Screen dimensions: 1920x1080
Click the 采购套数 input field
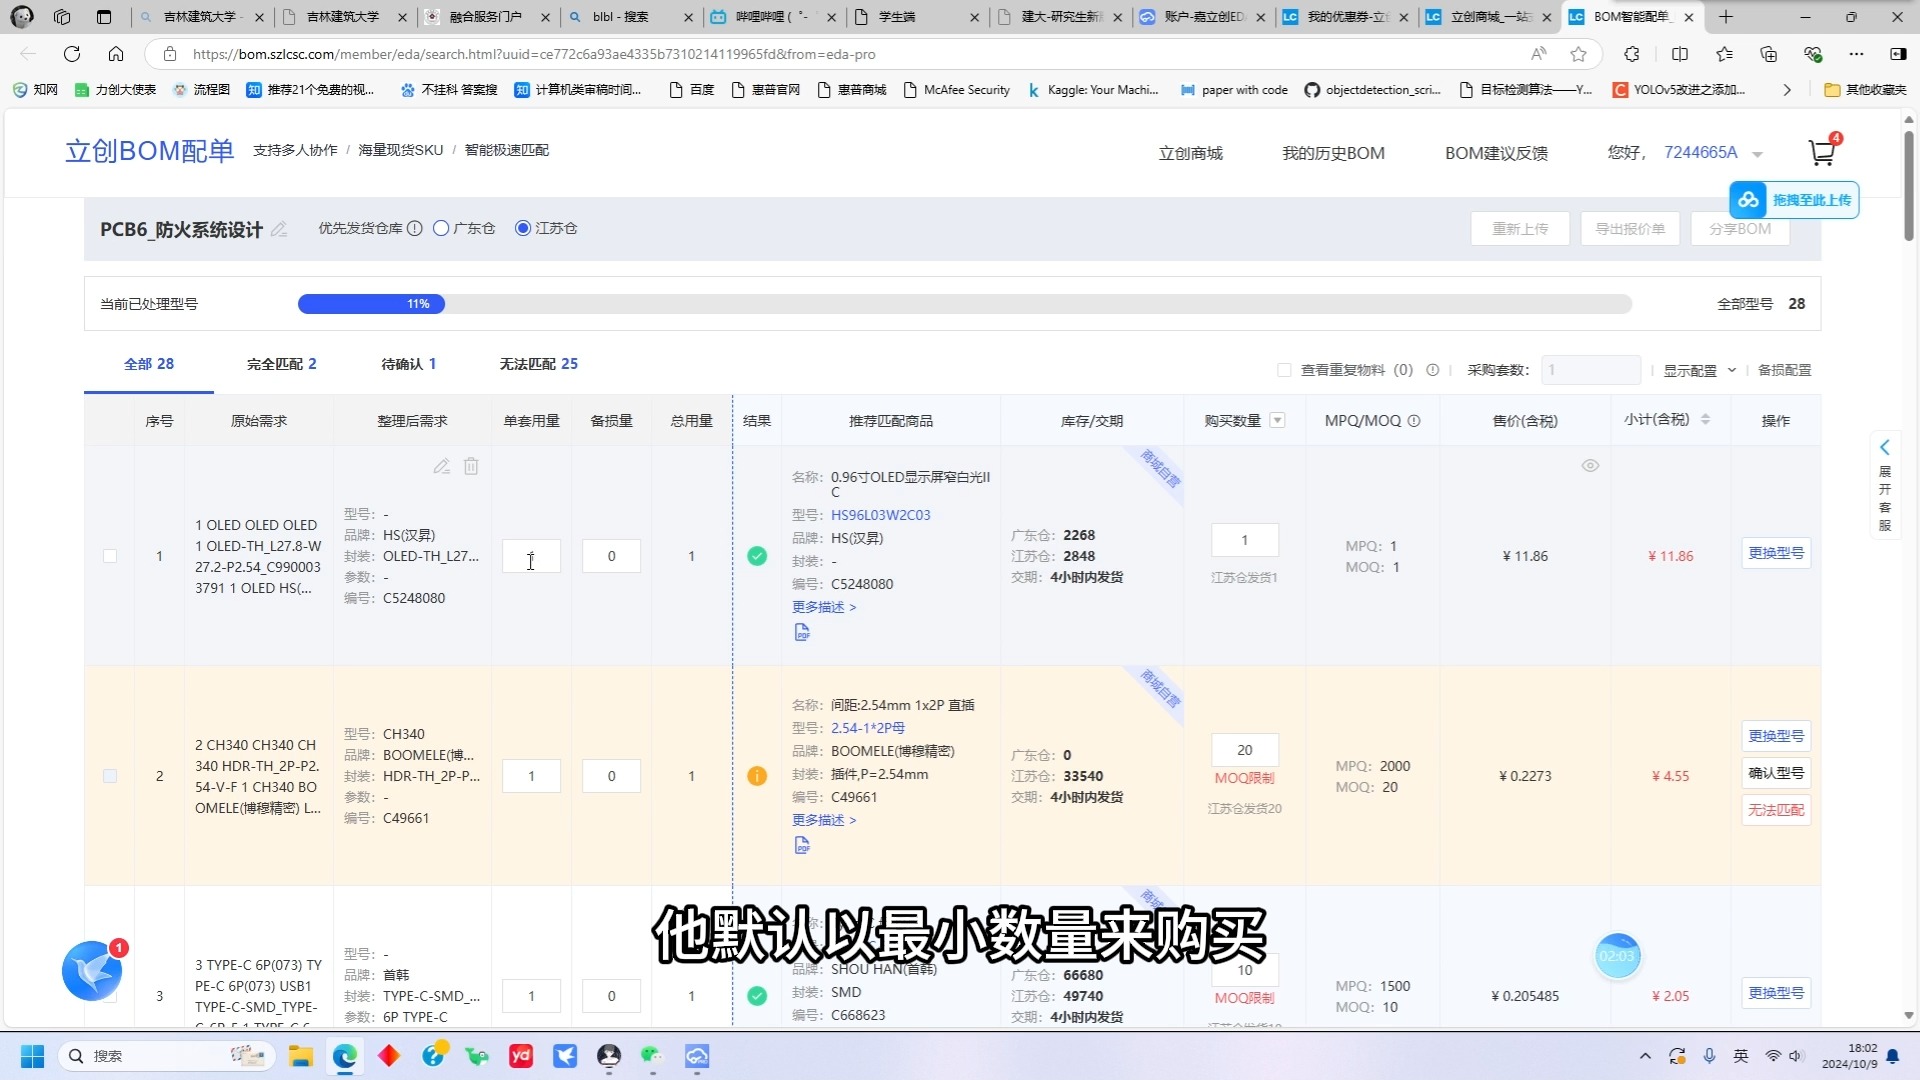(x=1590, y=370)
